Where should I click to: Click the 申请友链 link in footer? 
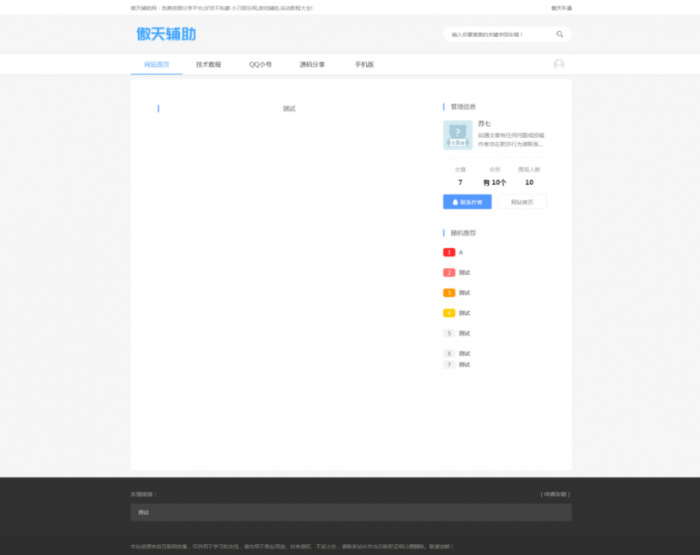pos(554,494)
